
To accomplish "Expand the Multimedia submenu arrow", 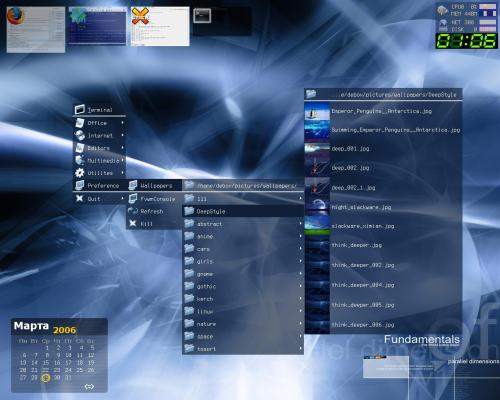I will point(123,160).
